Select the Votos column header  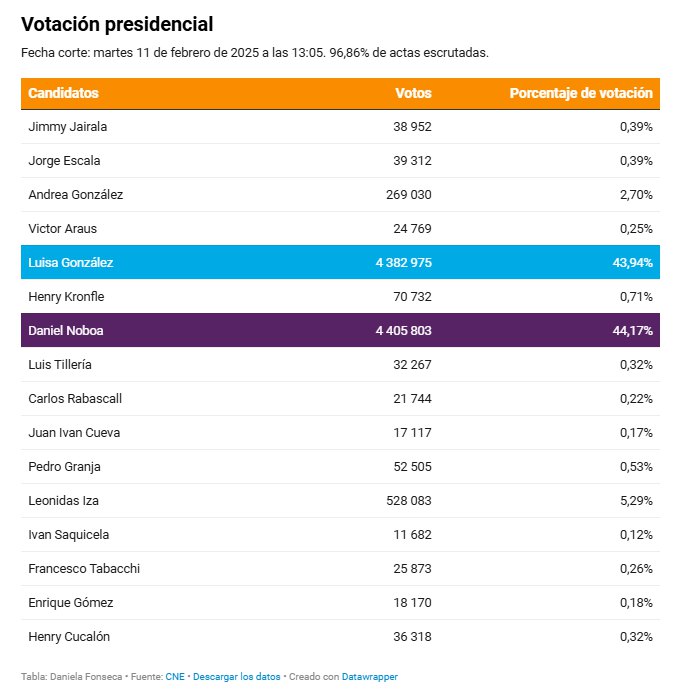pyautogui.click(x=413, y=93)
